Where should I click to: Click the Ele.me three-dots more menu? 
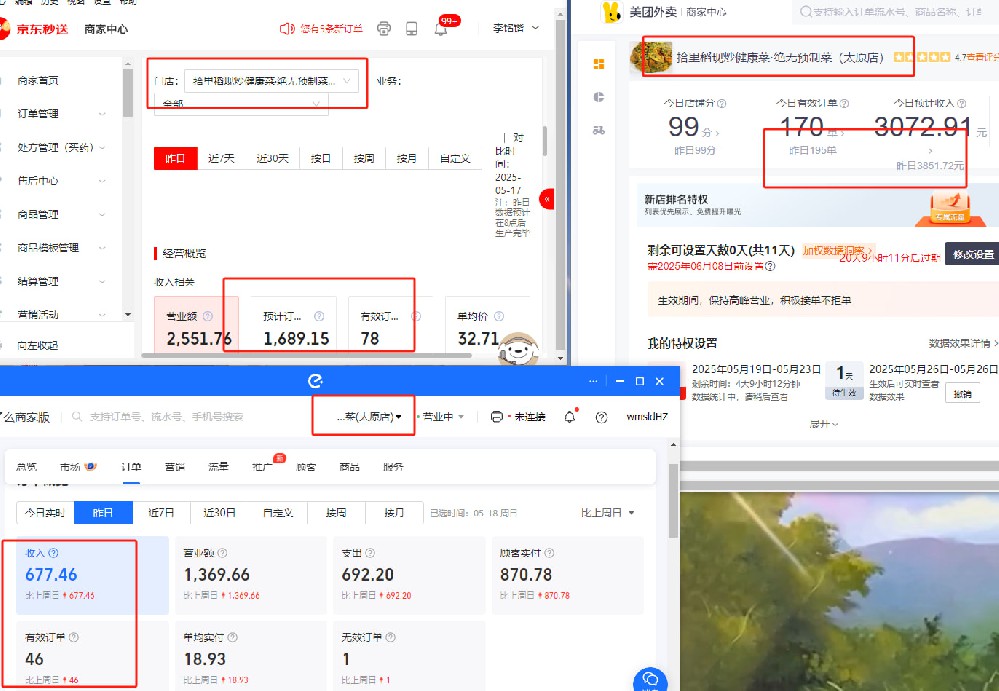tap(593, 381)
